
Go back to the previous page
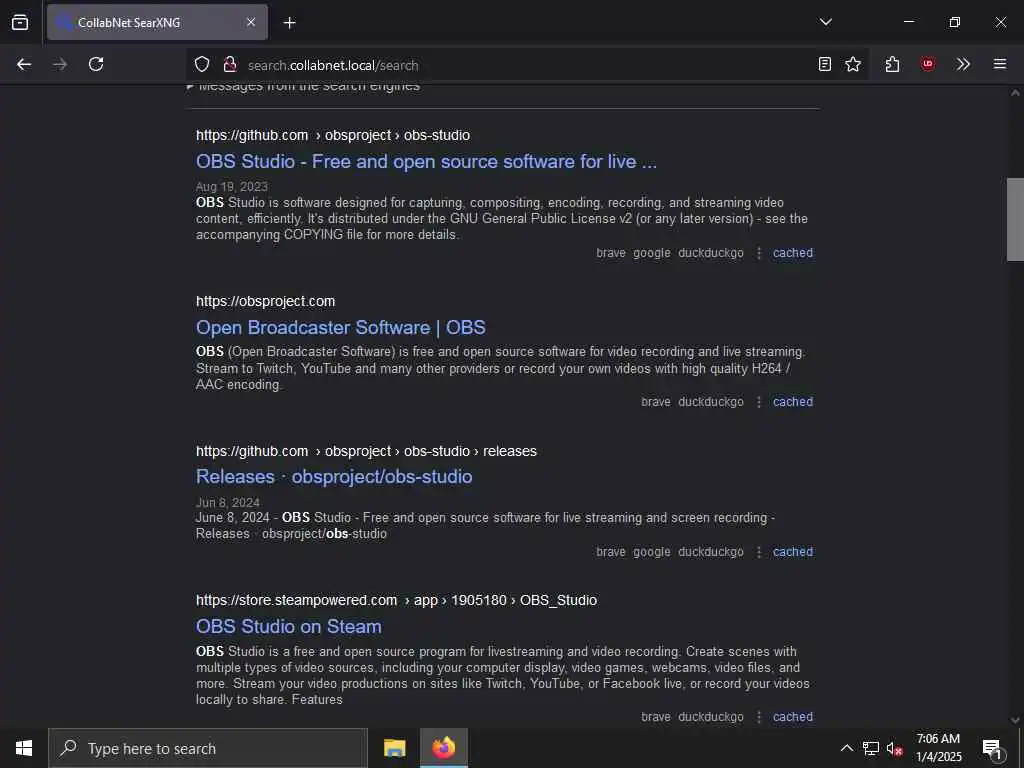[24, 64]
